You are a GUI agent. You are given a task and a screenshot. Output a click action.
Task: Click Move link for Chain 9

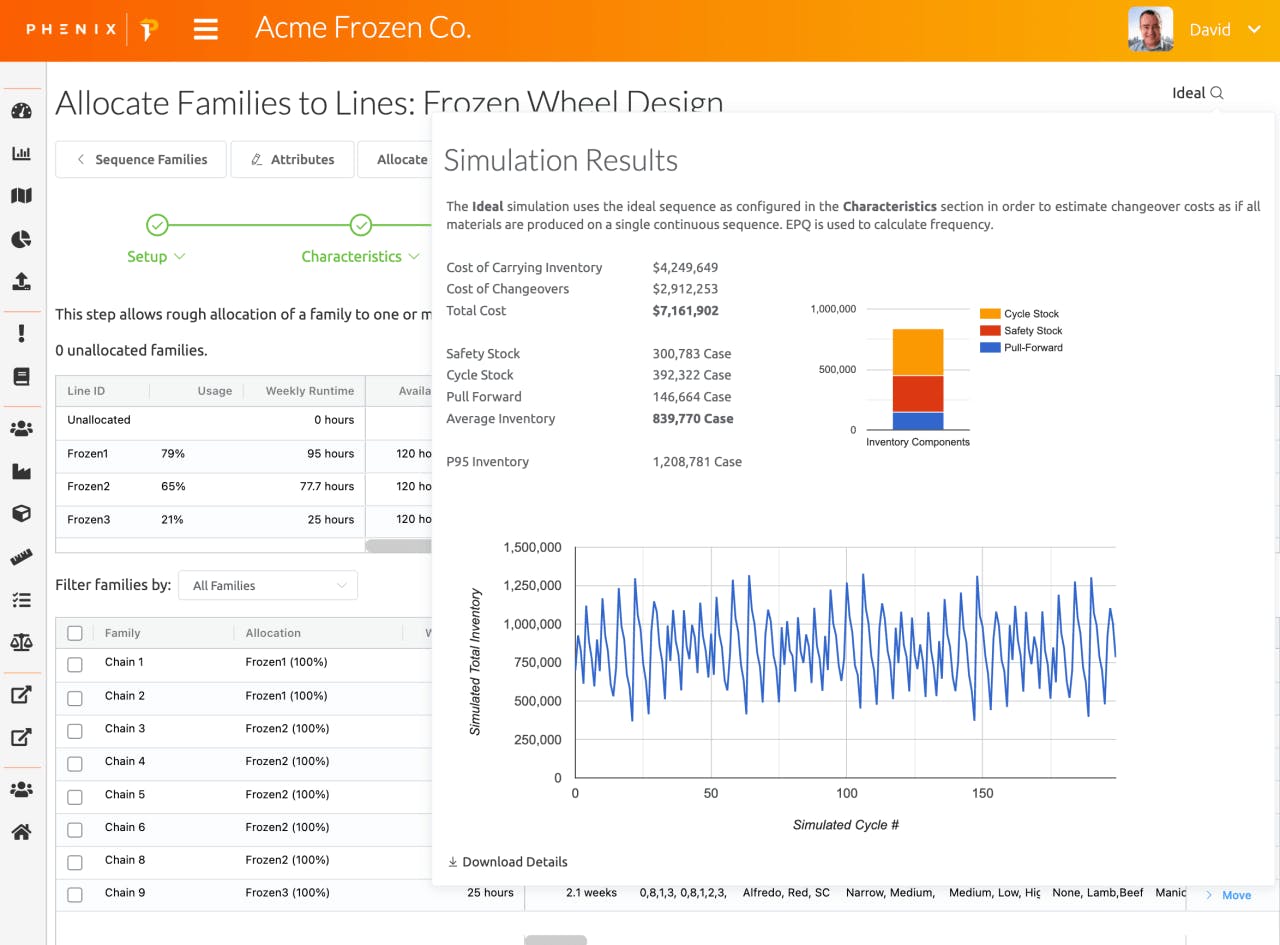1228,895
